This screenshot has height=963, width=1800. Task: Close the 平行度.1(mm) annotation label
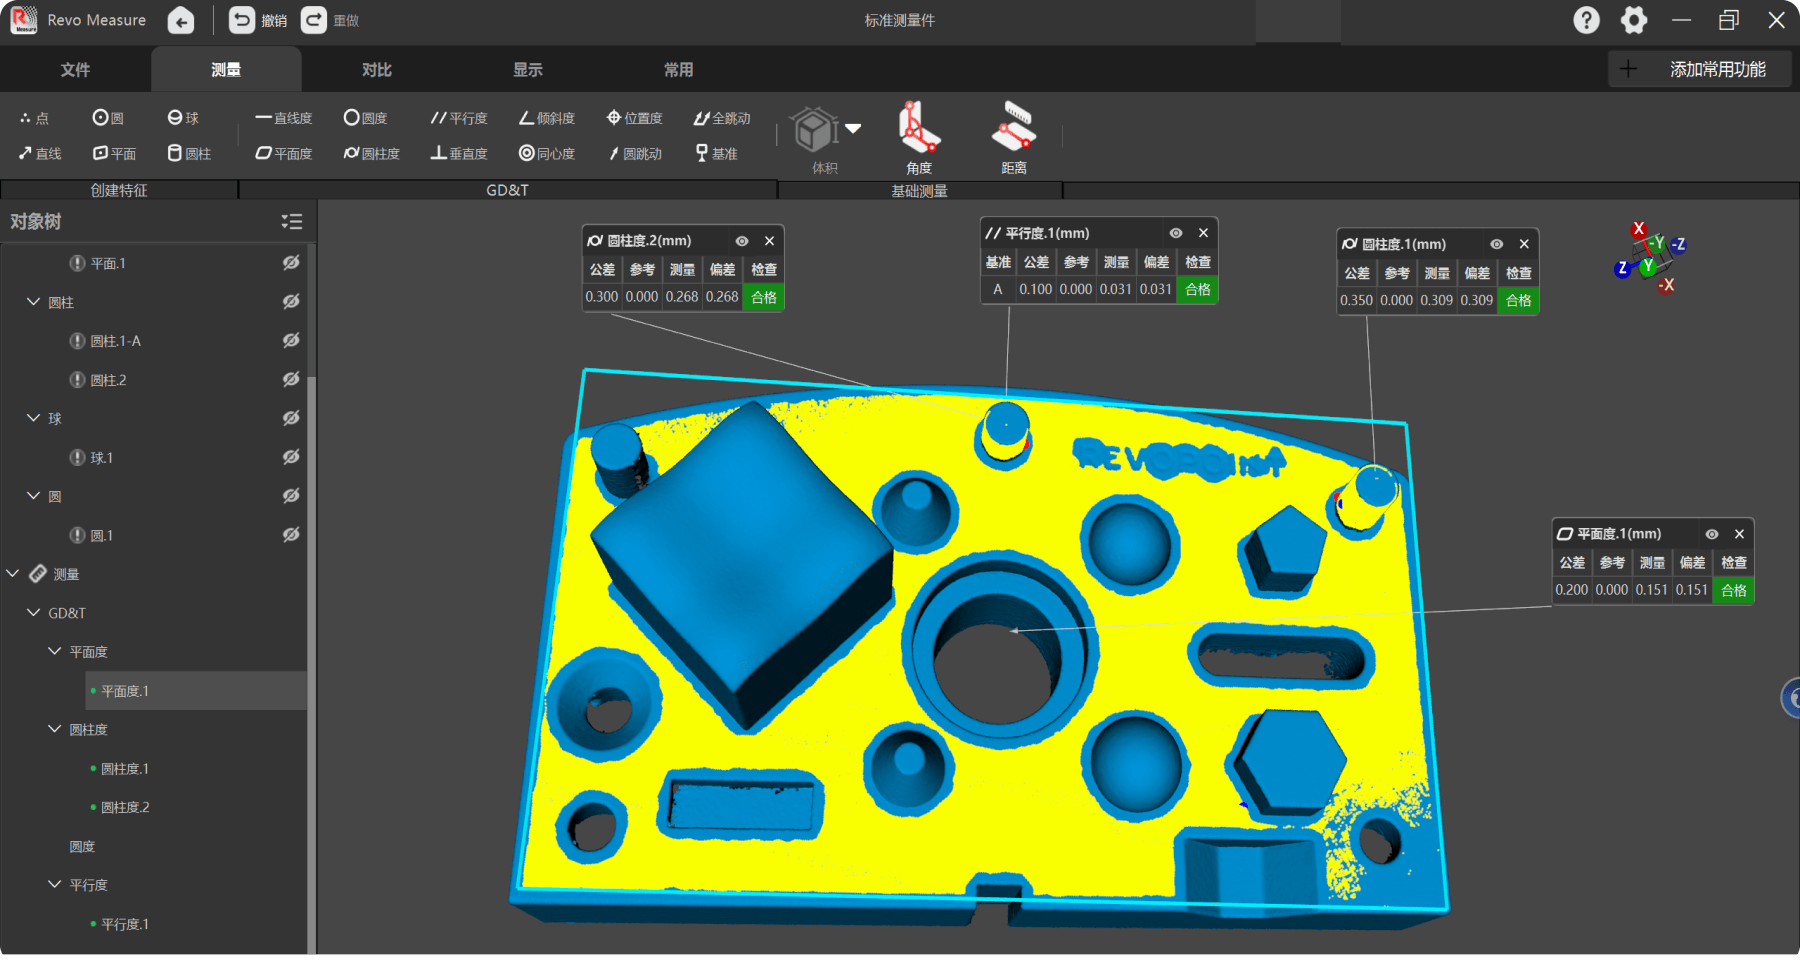(x=1203, y=233)
